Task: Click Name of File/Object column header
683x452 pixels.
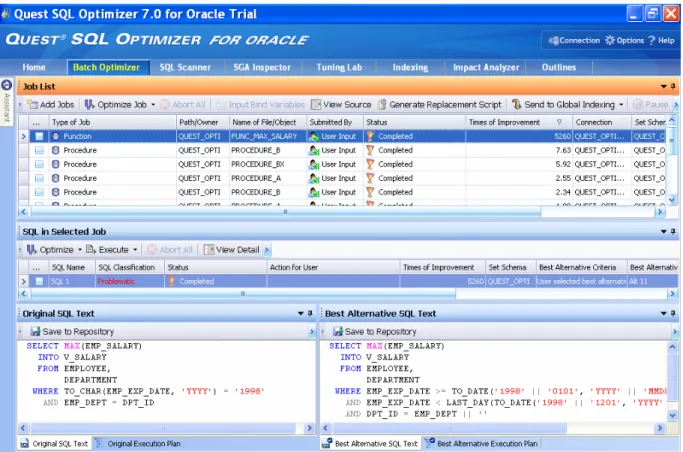Action: pyautogui.click(x=268, y=122)
